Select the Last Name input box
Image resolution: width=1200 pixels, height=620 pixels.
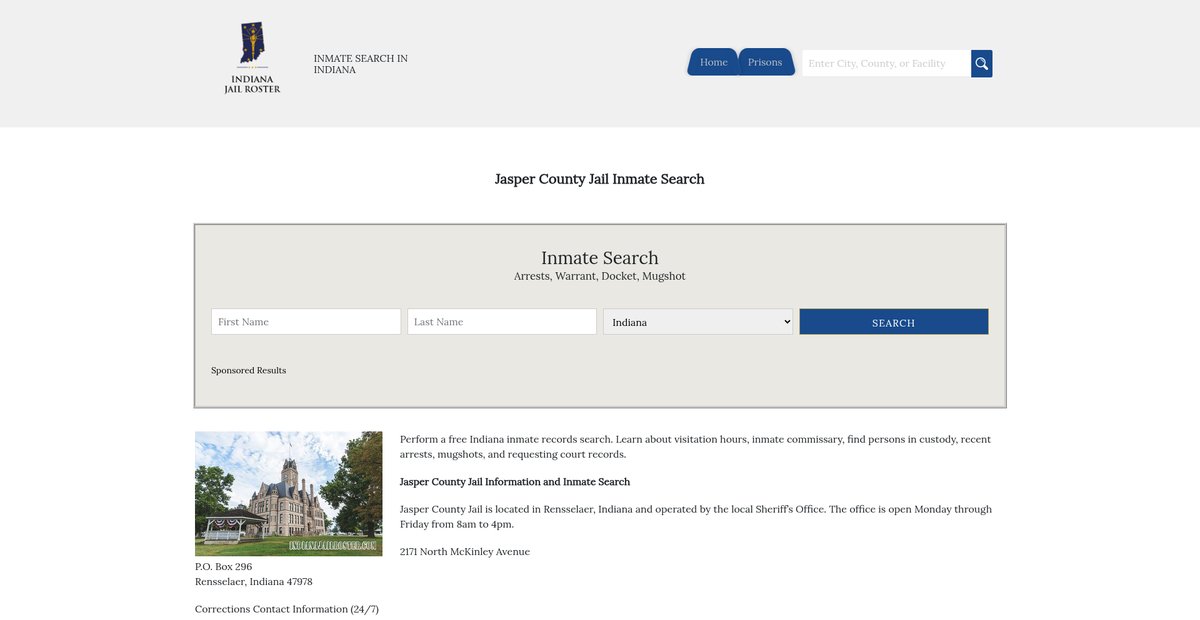(502, 322)
